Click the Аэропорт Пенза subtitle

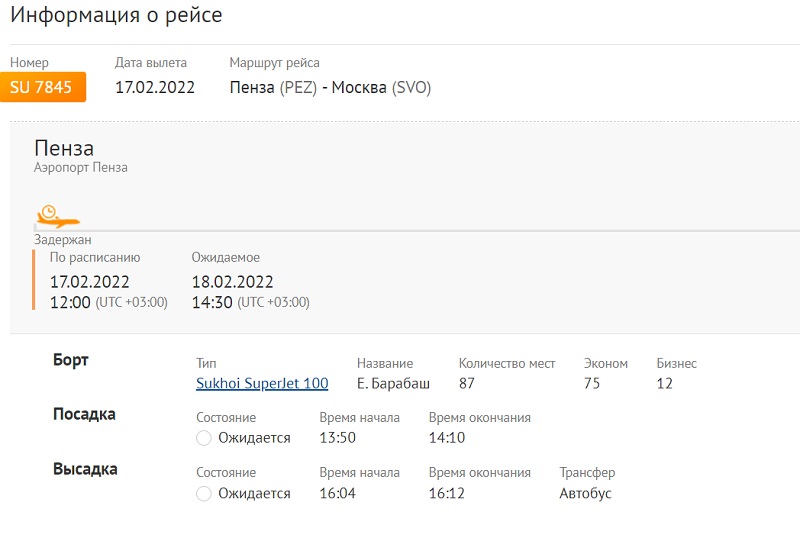coord(81,168)
